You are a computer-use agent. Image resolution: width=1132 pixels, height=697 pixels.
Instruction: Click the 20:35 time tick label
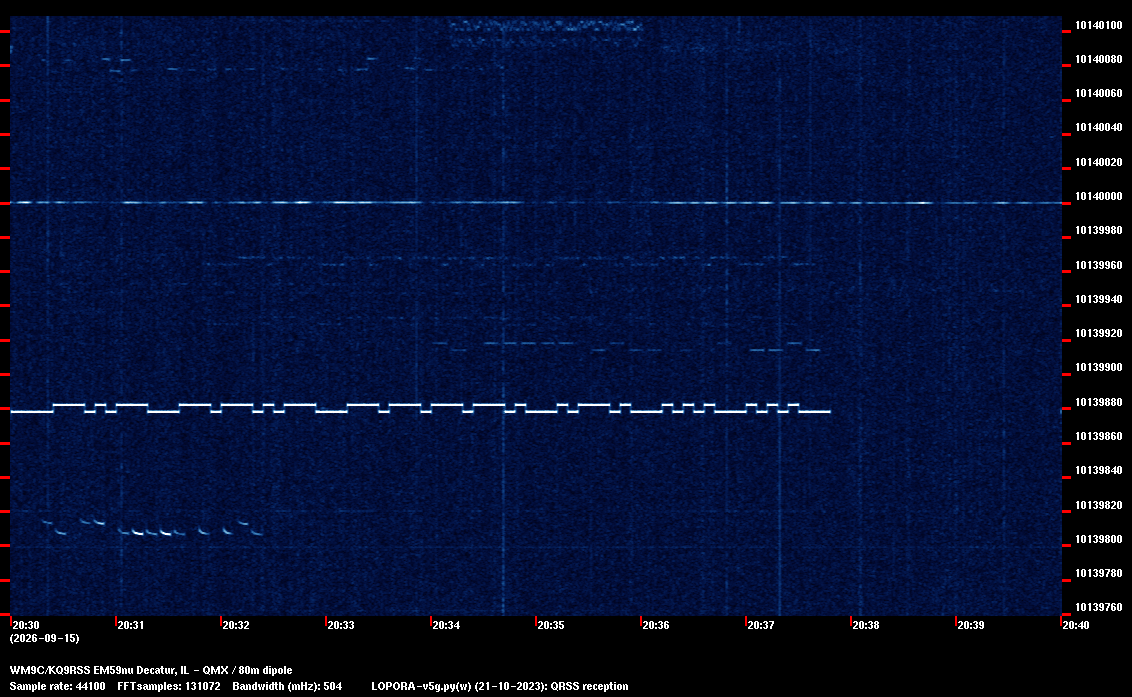click(550, 625)
